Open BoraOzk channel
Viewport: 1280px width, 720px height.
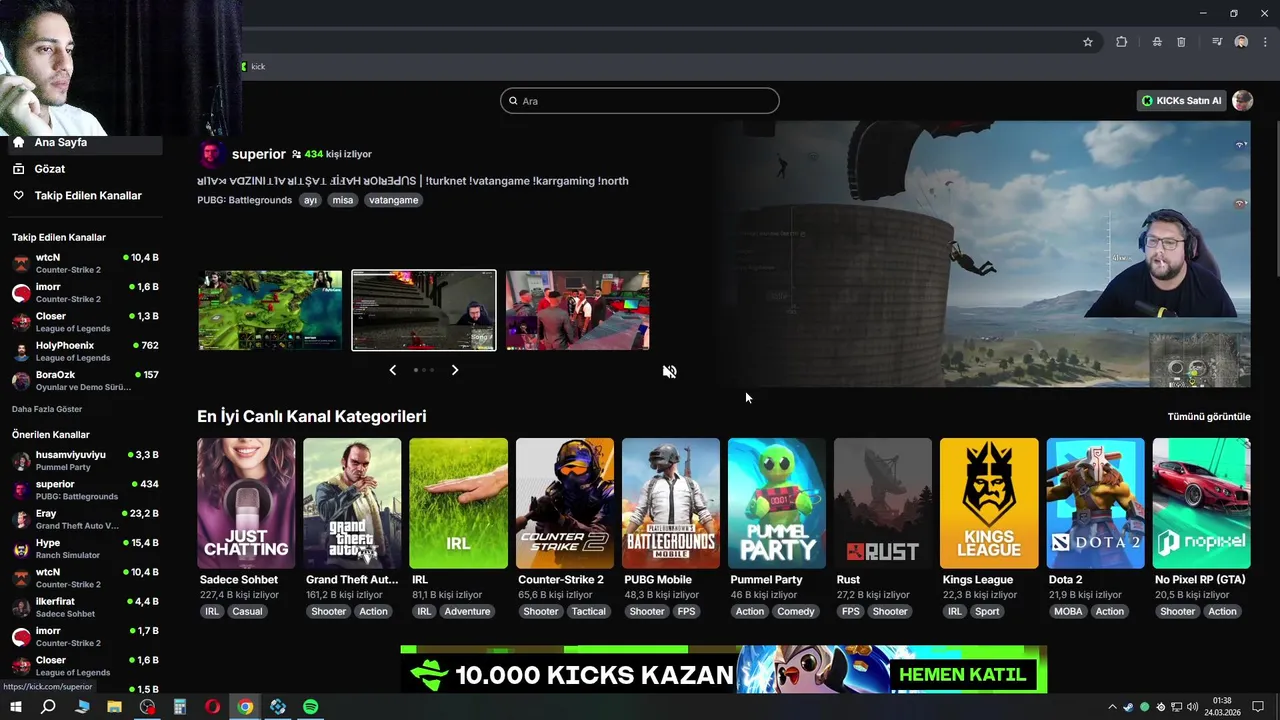(85, 380)
